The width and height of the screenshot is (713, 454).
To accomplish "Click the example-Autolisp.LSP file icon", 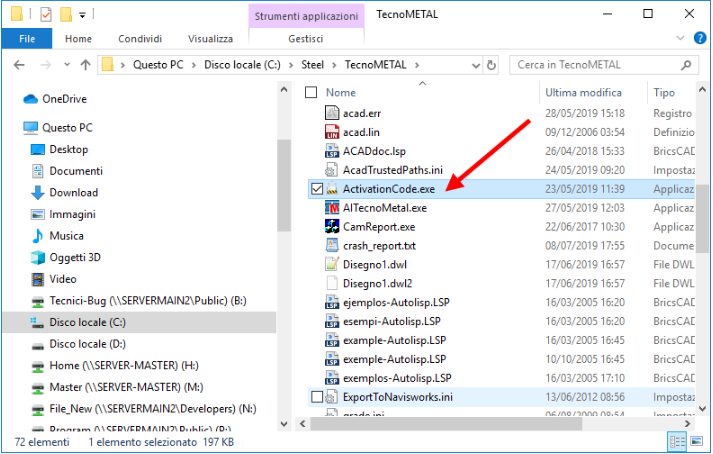I will click(x=332, y=340).
